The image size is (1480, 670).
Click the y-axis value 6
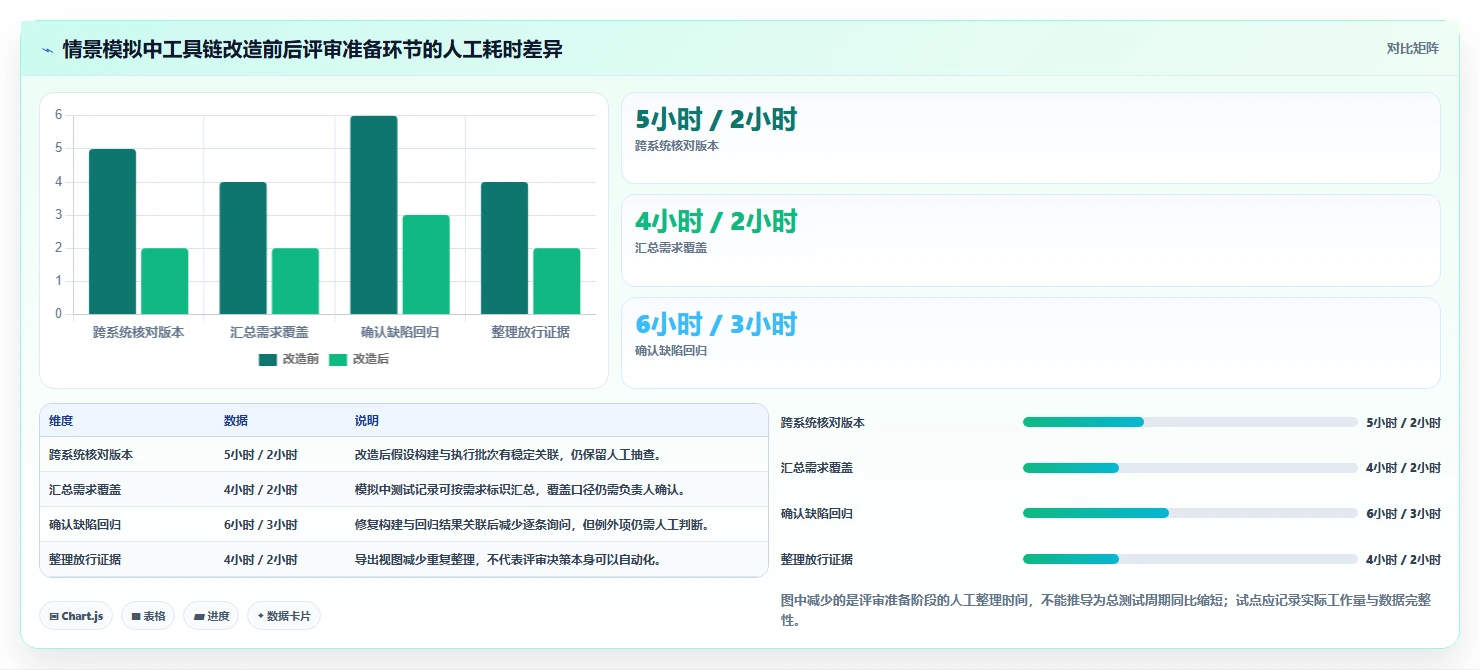tap(58, 115)
